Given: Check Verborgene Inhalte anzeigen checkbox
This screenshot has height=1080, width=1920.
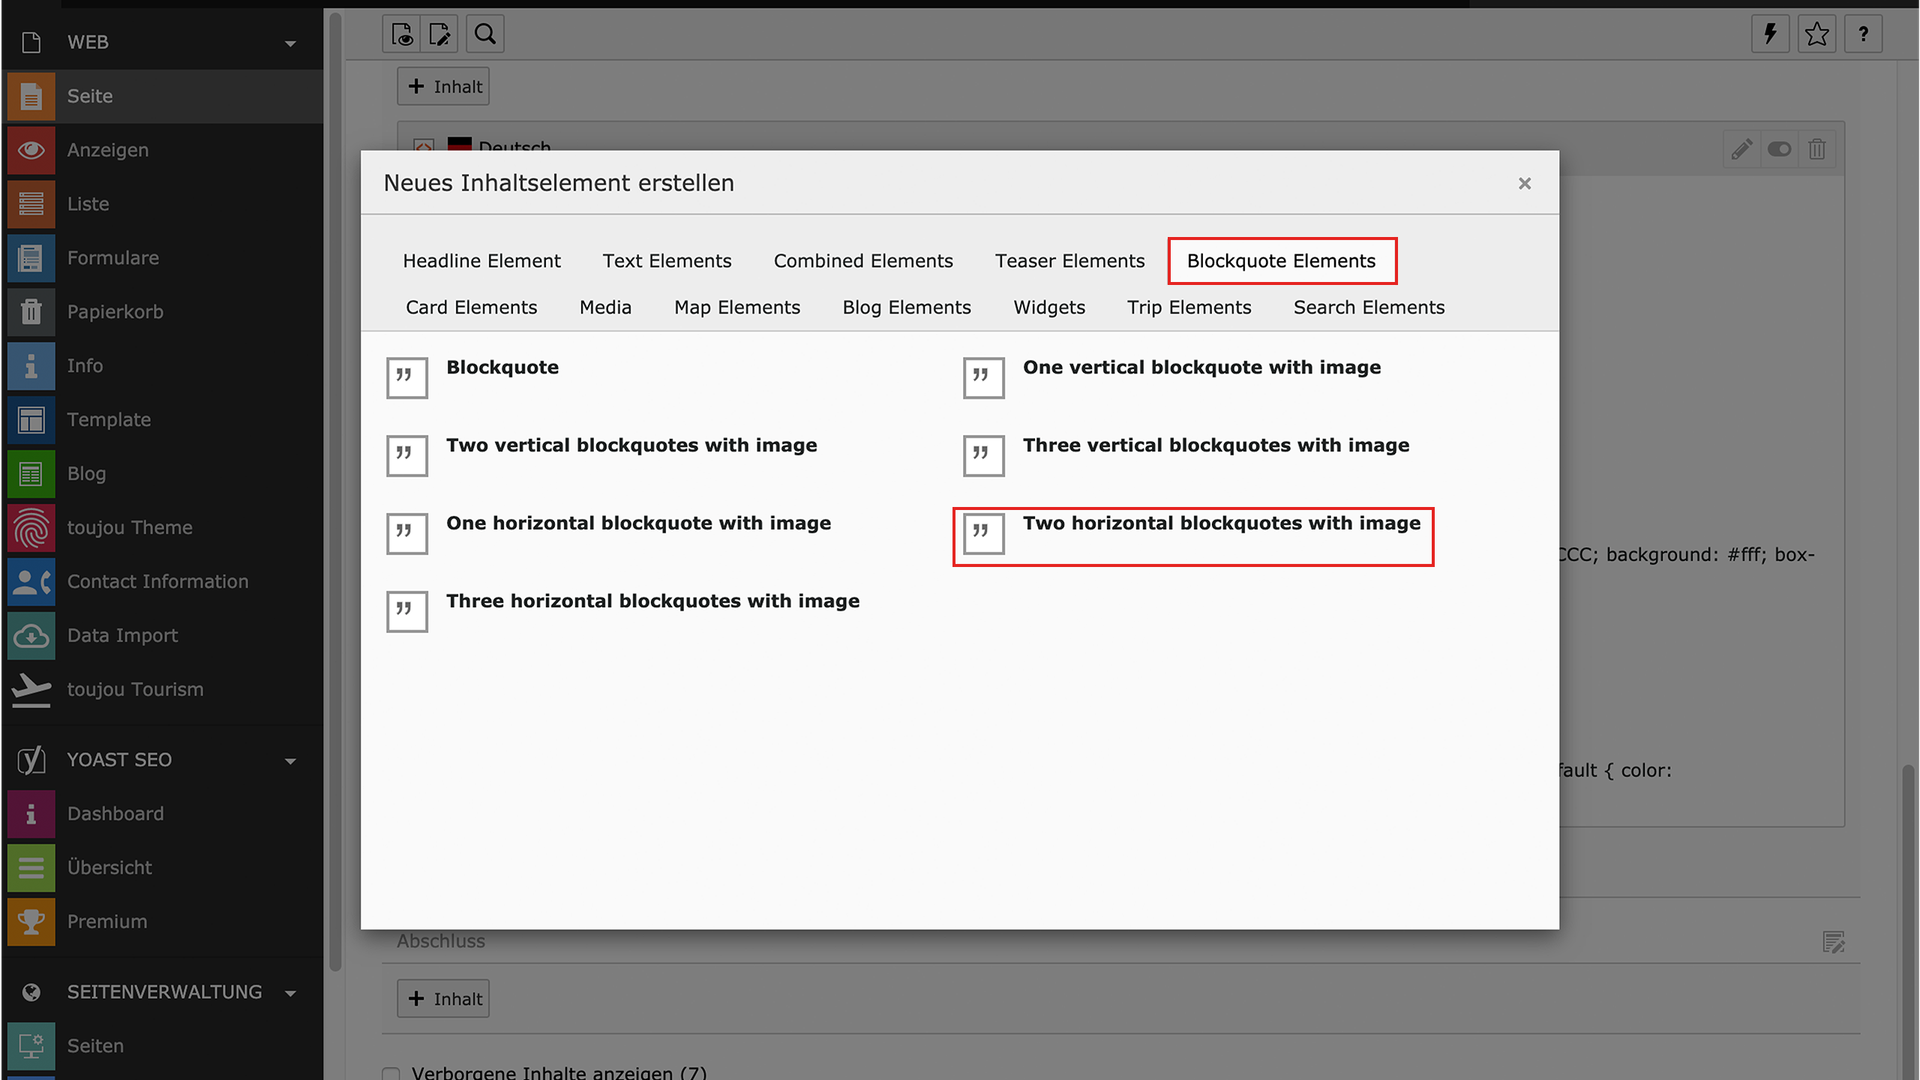Looking at the screenshot, I should [x=391, y=1073].
